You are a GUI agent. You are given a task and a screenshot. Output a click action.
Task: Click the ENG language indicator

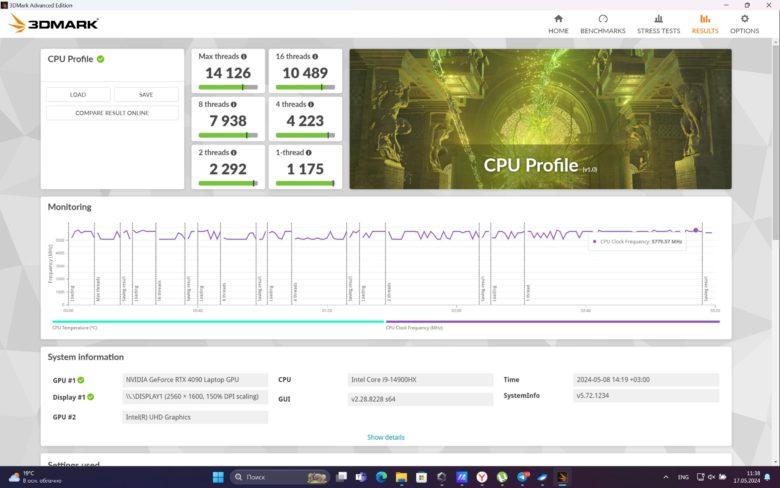point(683,477)
